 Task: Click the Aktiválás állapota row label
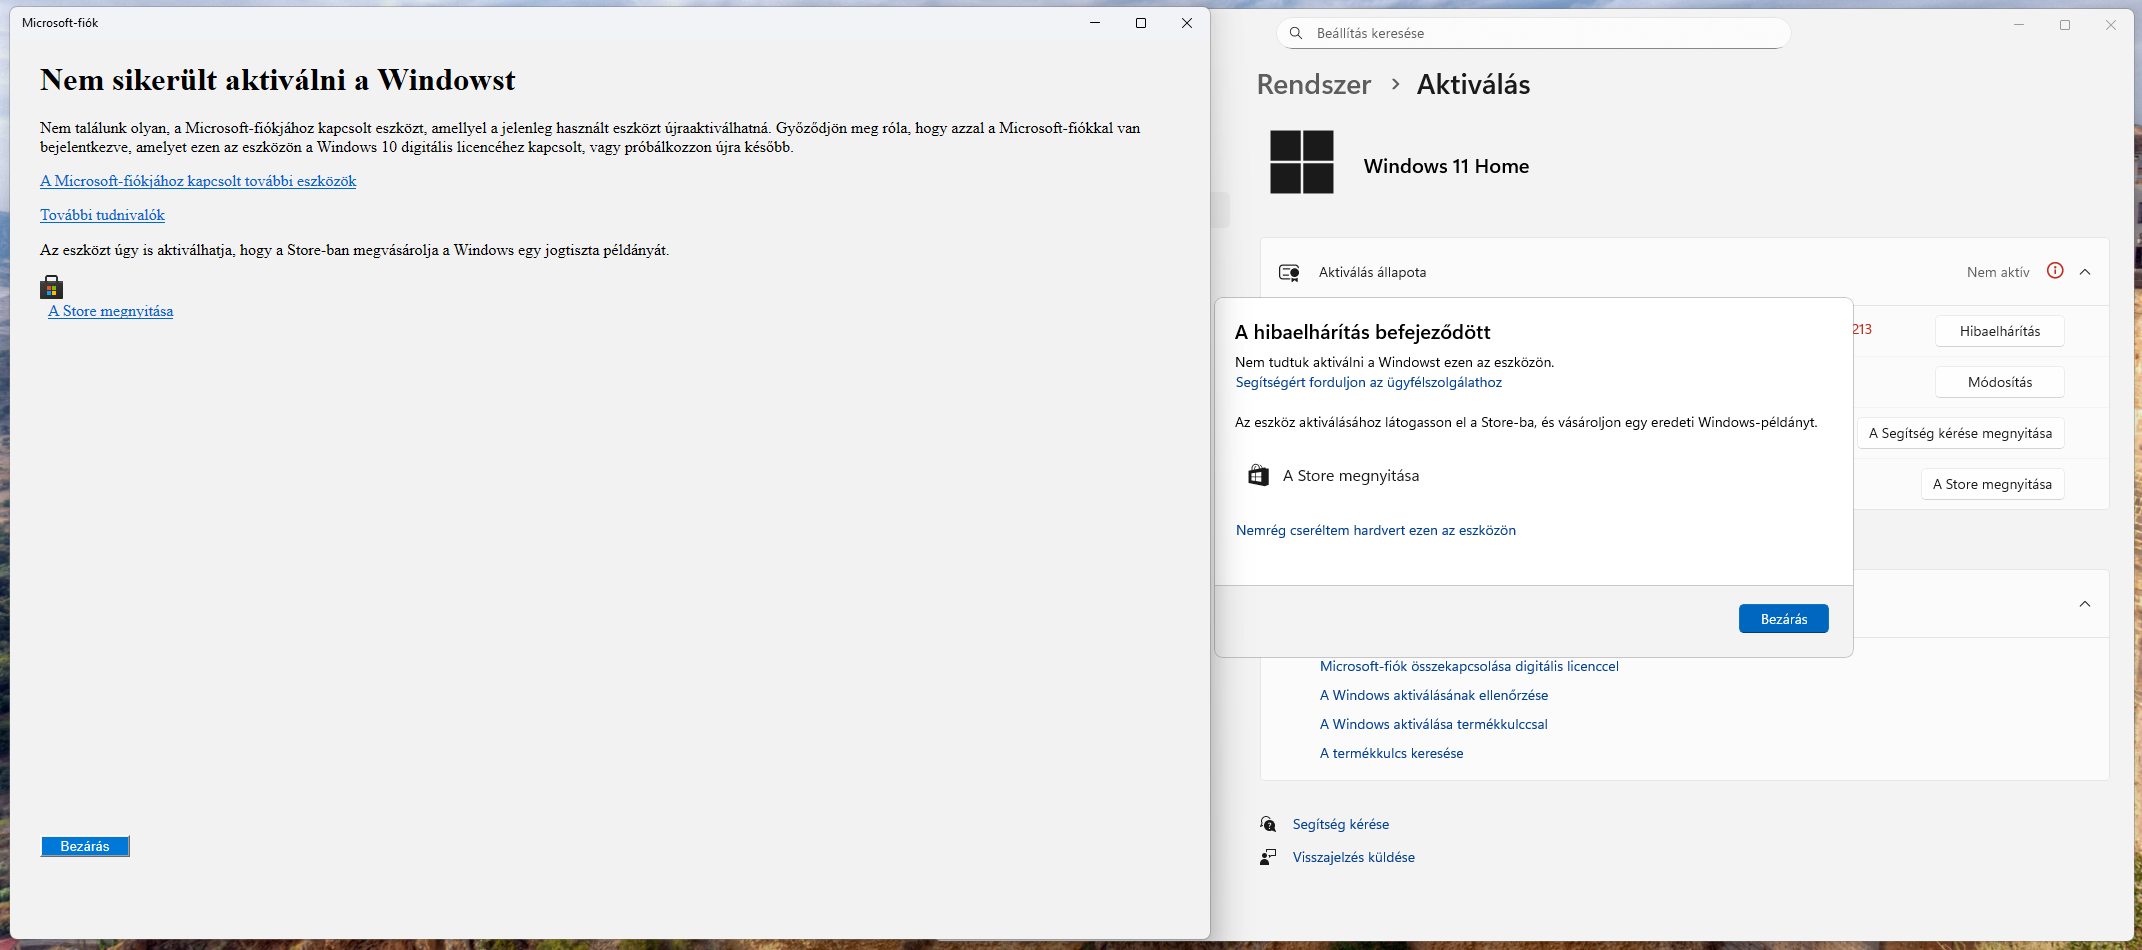(1372, 272)
